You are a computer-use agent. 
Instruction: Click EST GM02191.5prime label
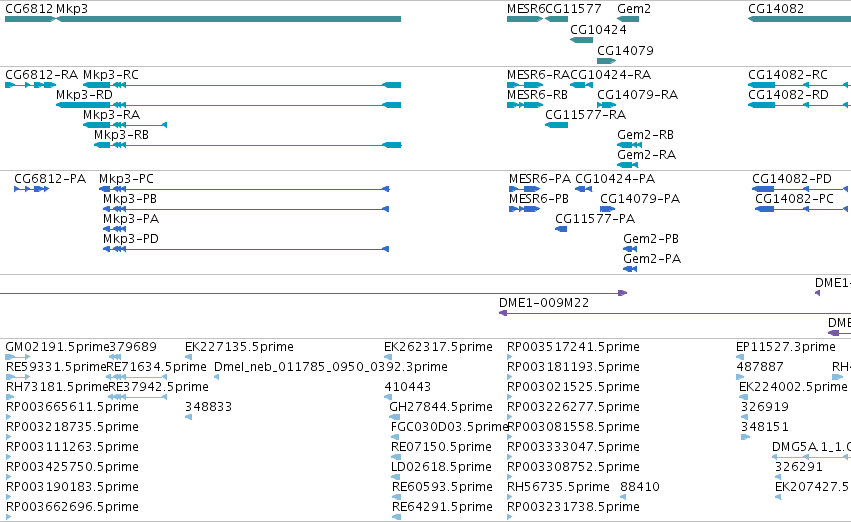coord(57,347)
